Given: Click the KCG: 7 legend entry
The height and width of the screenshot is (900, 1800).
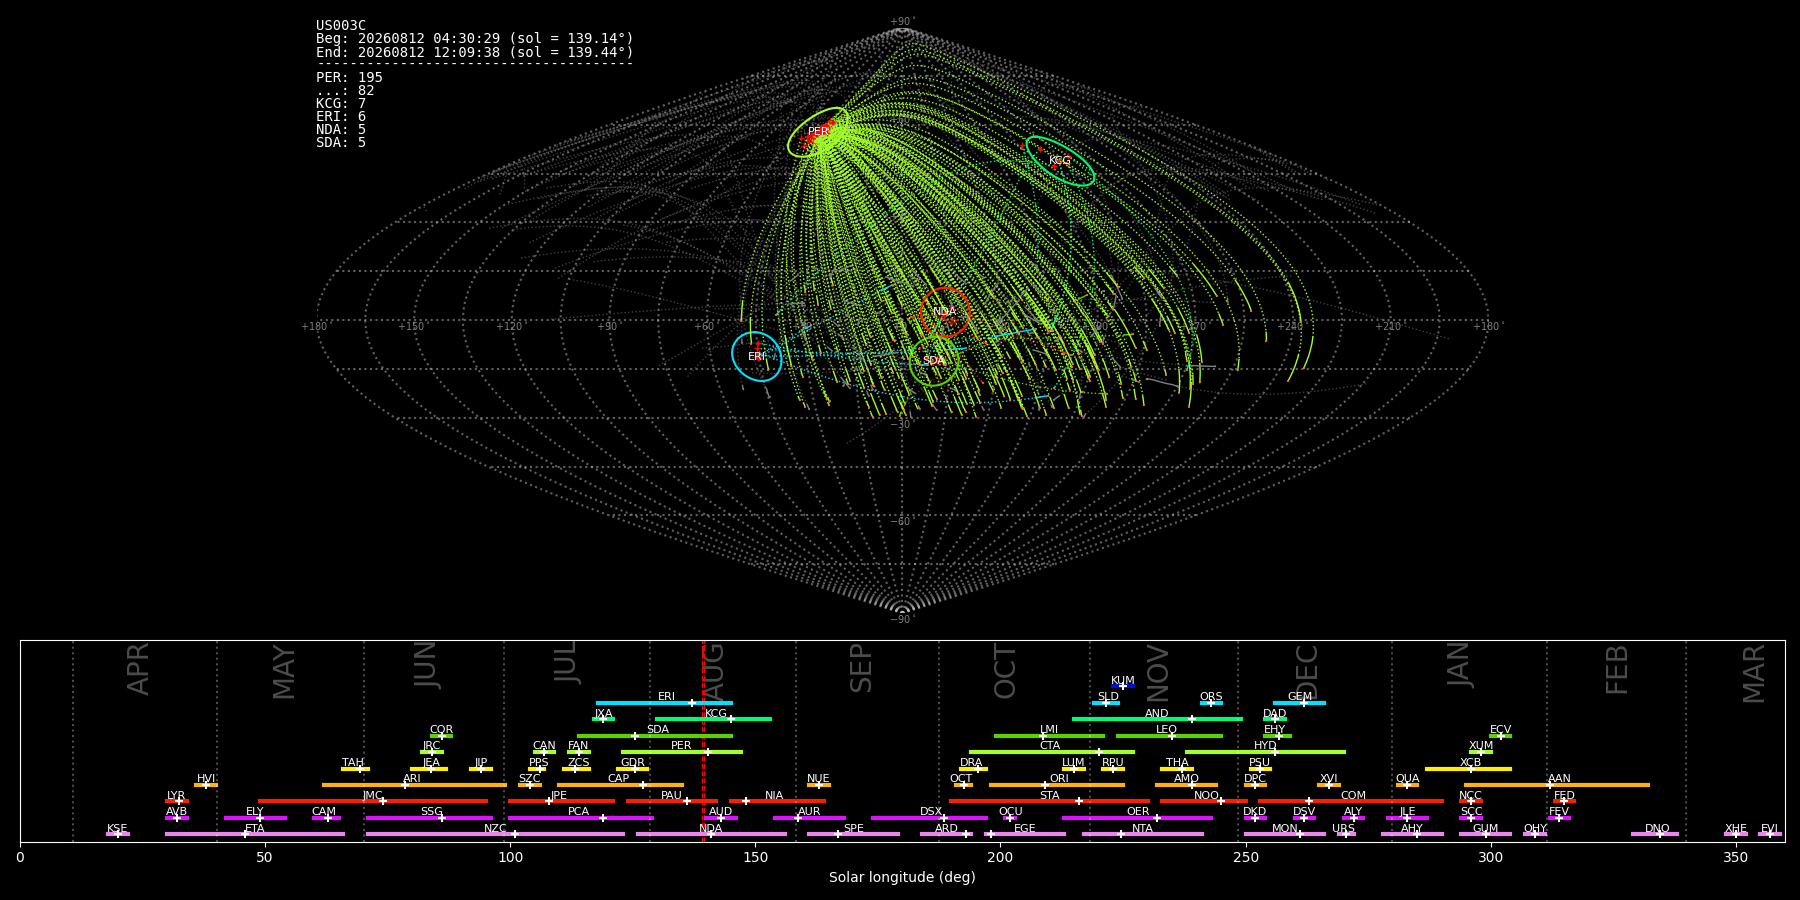Looking at the screenshot, I should pyautogui.click(x=341, y=103).
